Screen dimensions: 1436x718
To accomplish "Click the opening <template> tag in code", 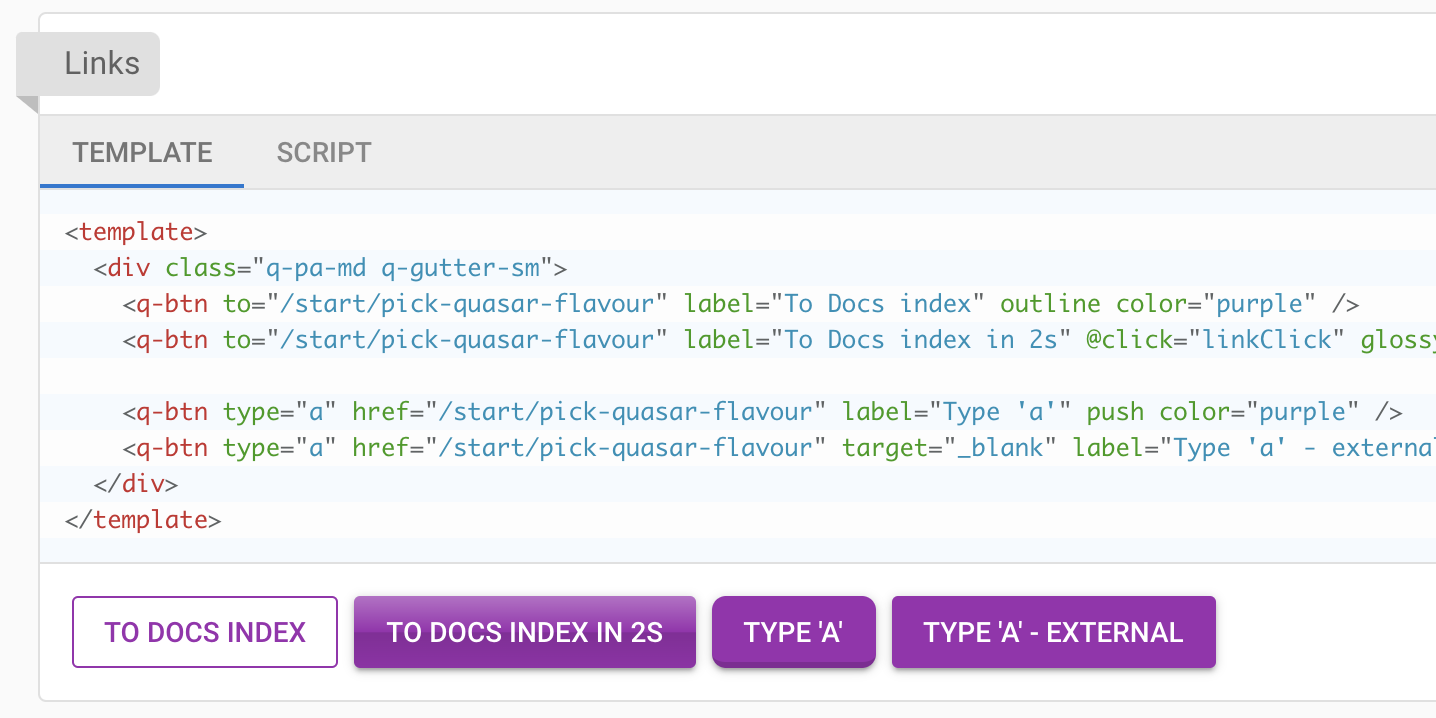I will click(x=136, y=232).
